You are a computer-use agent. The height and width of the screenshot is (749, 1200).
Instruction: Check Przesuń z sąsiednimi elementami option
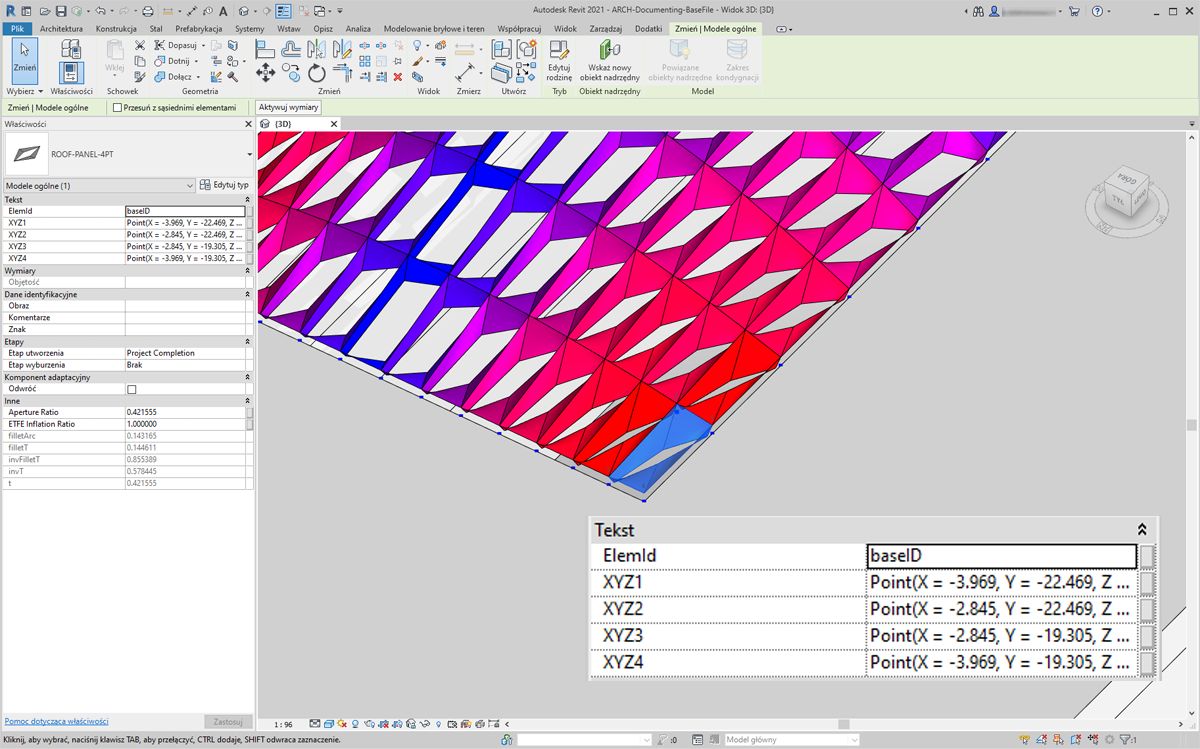pyautogui.click(x=117, y=107)
